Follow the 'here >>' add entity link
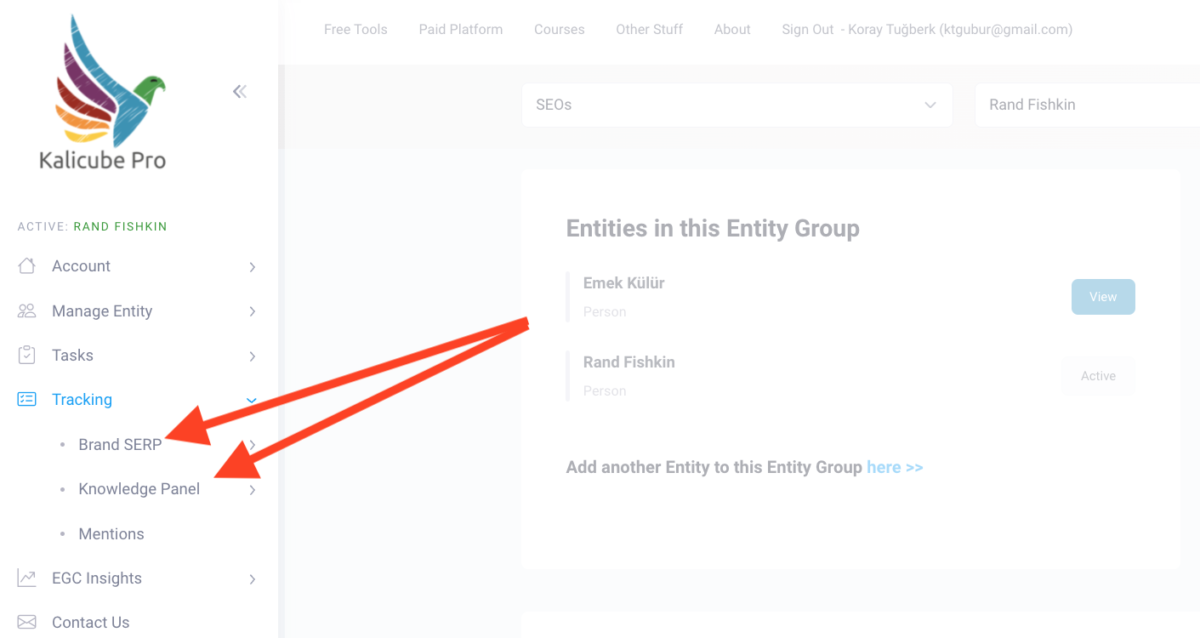Viewport: 1200px width, 638px height. [x=895, y=467]
